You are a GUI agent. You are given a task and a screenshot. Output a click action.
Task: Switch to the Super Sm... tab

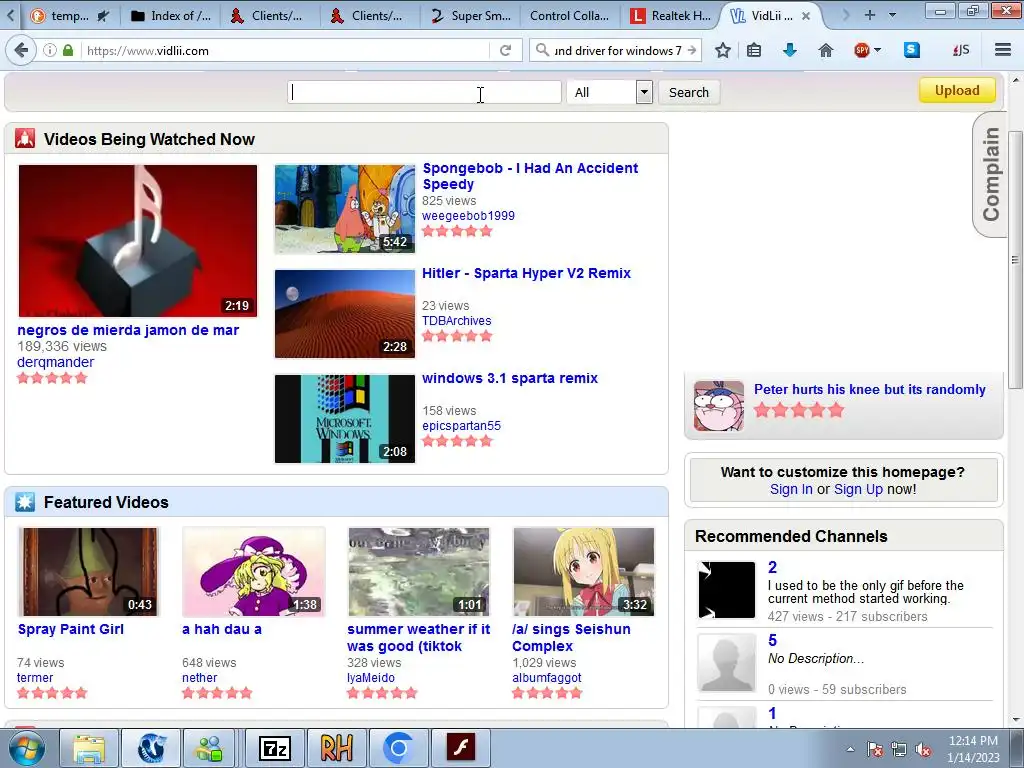471,16
